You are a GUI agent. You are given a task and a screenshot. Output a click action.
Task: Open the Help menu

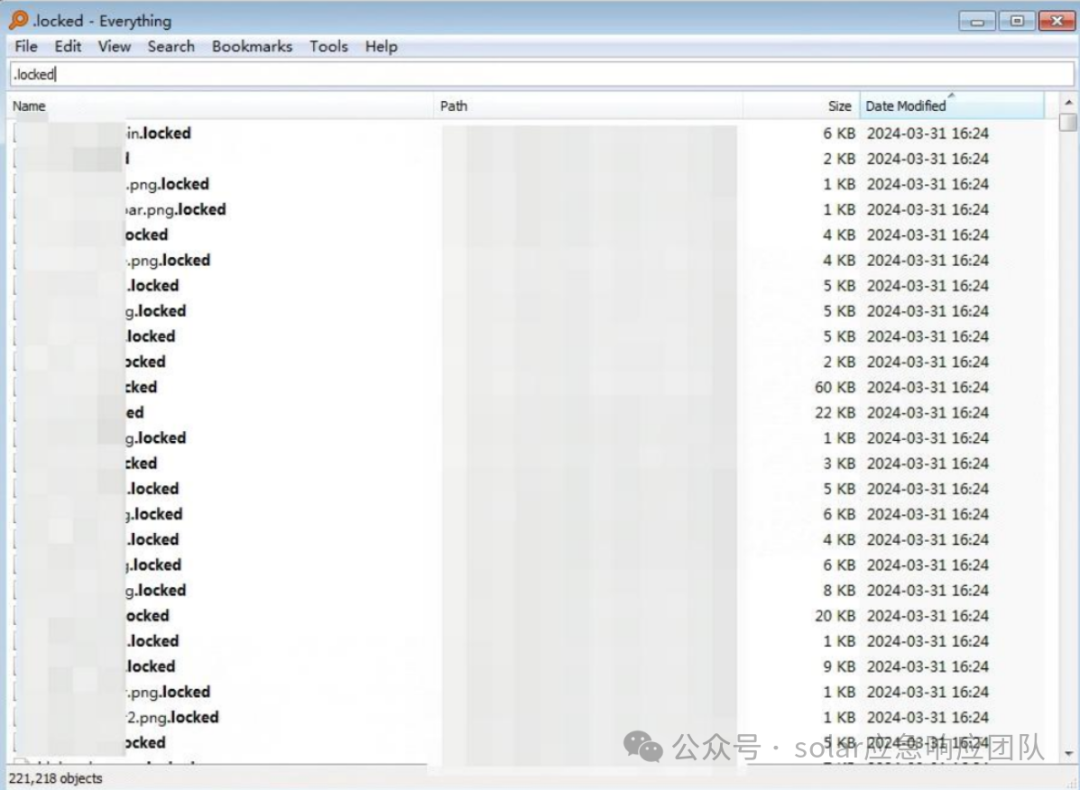pyautogui.click(x=381, y=46)
